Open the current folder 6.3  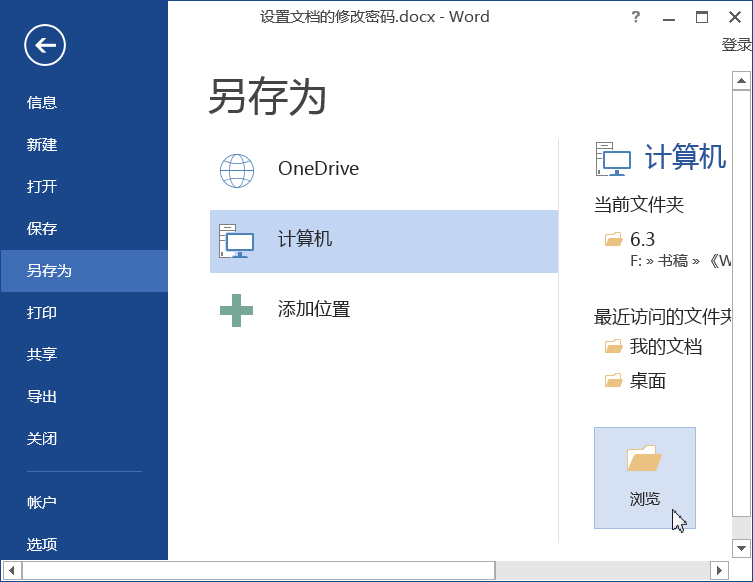pyautogui.click(x=643, y=239)
